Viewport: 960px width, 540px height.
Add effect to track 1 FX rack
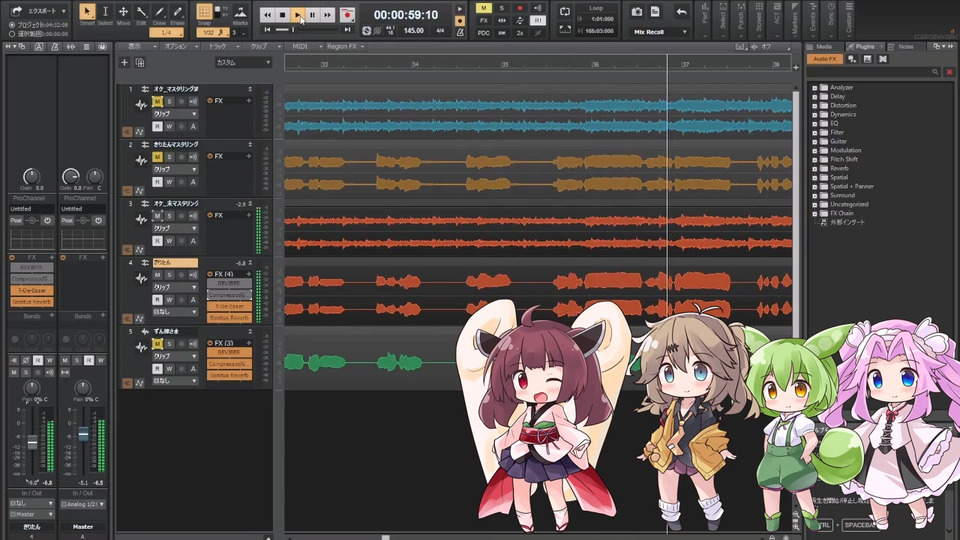click(x=249, y=100)
